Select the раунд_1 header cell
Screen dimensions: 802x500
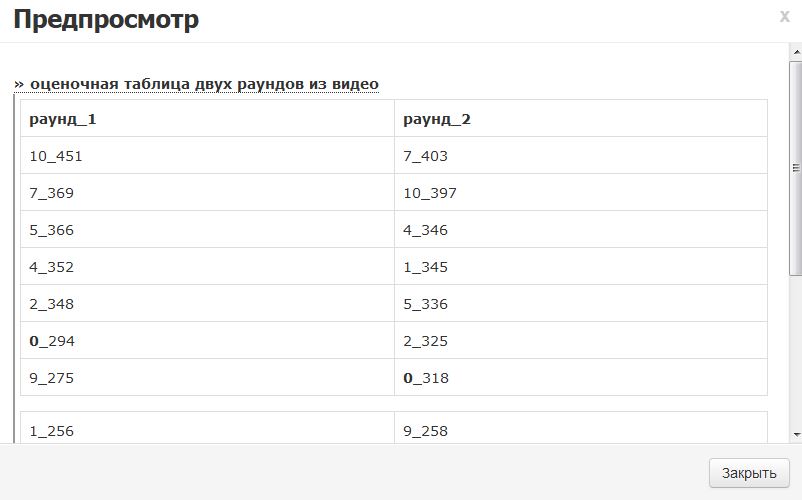click(207, 119)
